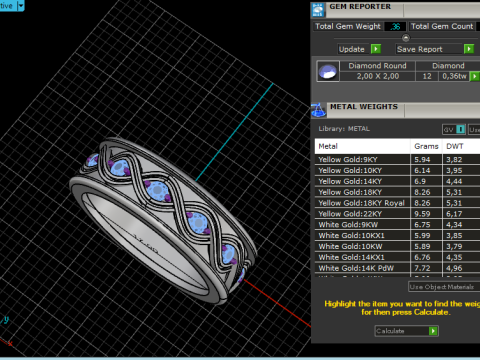The width and height of the screenshot is (480, 360).
Task: Click the green arrow on the Calculate button
Action: [433, 331]
